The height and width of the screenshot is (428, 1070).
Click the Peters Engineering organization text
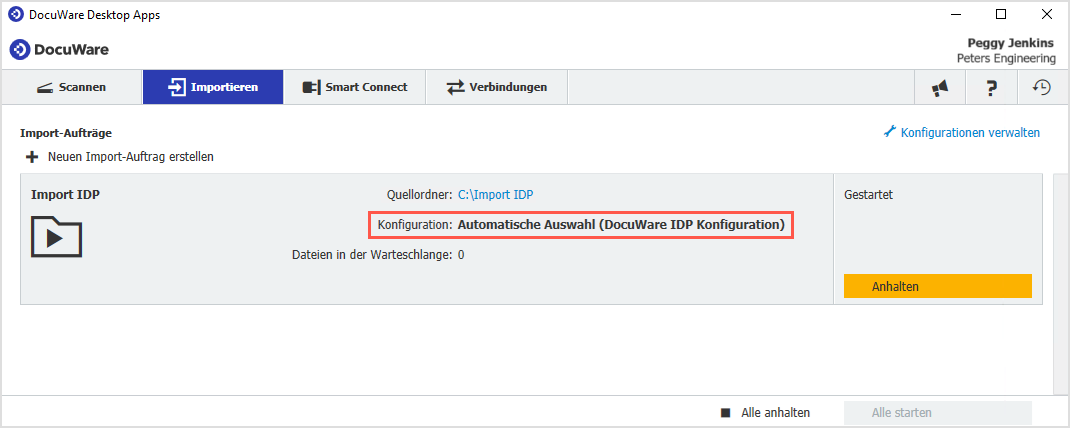[1006, 59]
